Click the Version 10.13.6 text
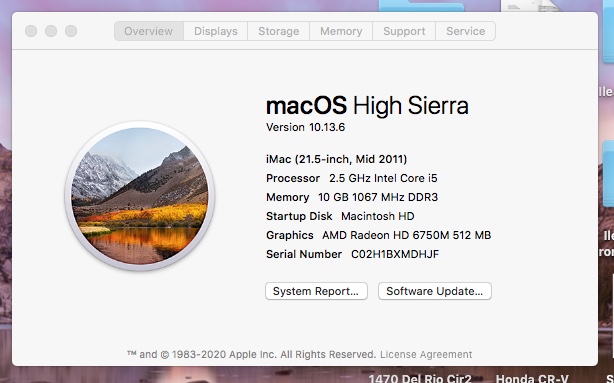The image size is (614, 383). pyautogui.click(x=305, y=127)
